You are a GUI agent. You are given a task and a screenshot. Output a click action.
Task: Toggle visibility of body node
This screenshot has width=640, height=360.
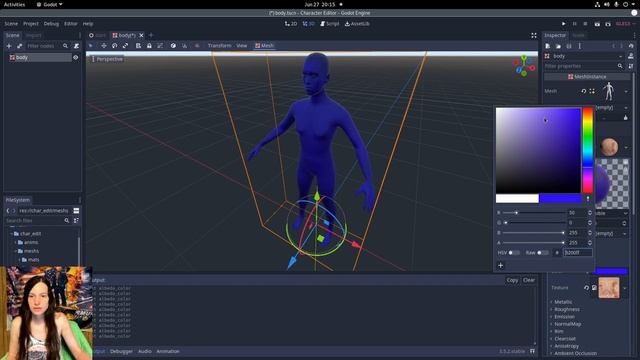click(75, 58)
